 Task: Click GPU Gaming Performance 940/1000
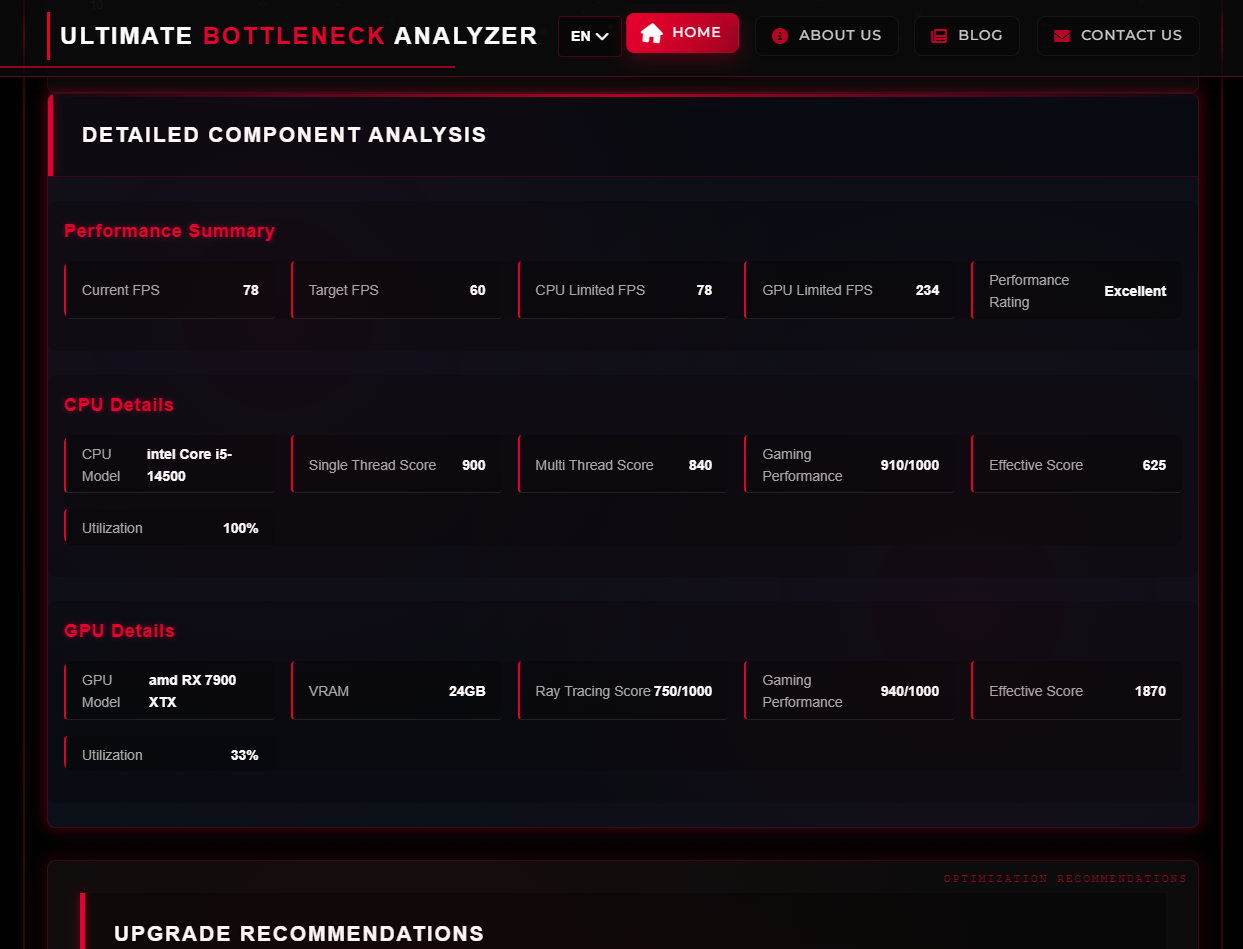pyautogui.click(x=910, y=691)
